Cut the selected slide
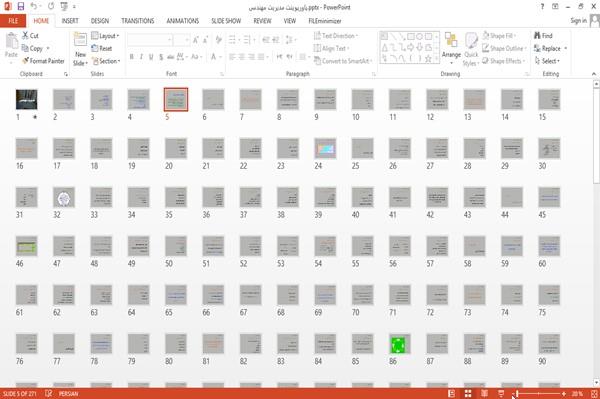600x399 pixels. 30,36
